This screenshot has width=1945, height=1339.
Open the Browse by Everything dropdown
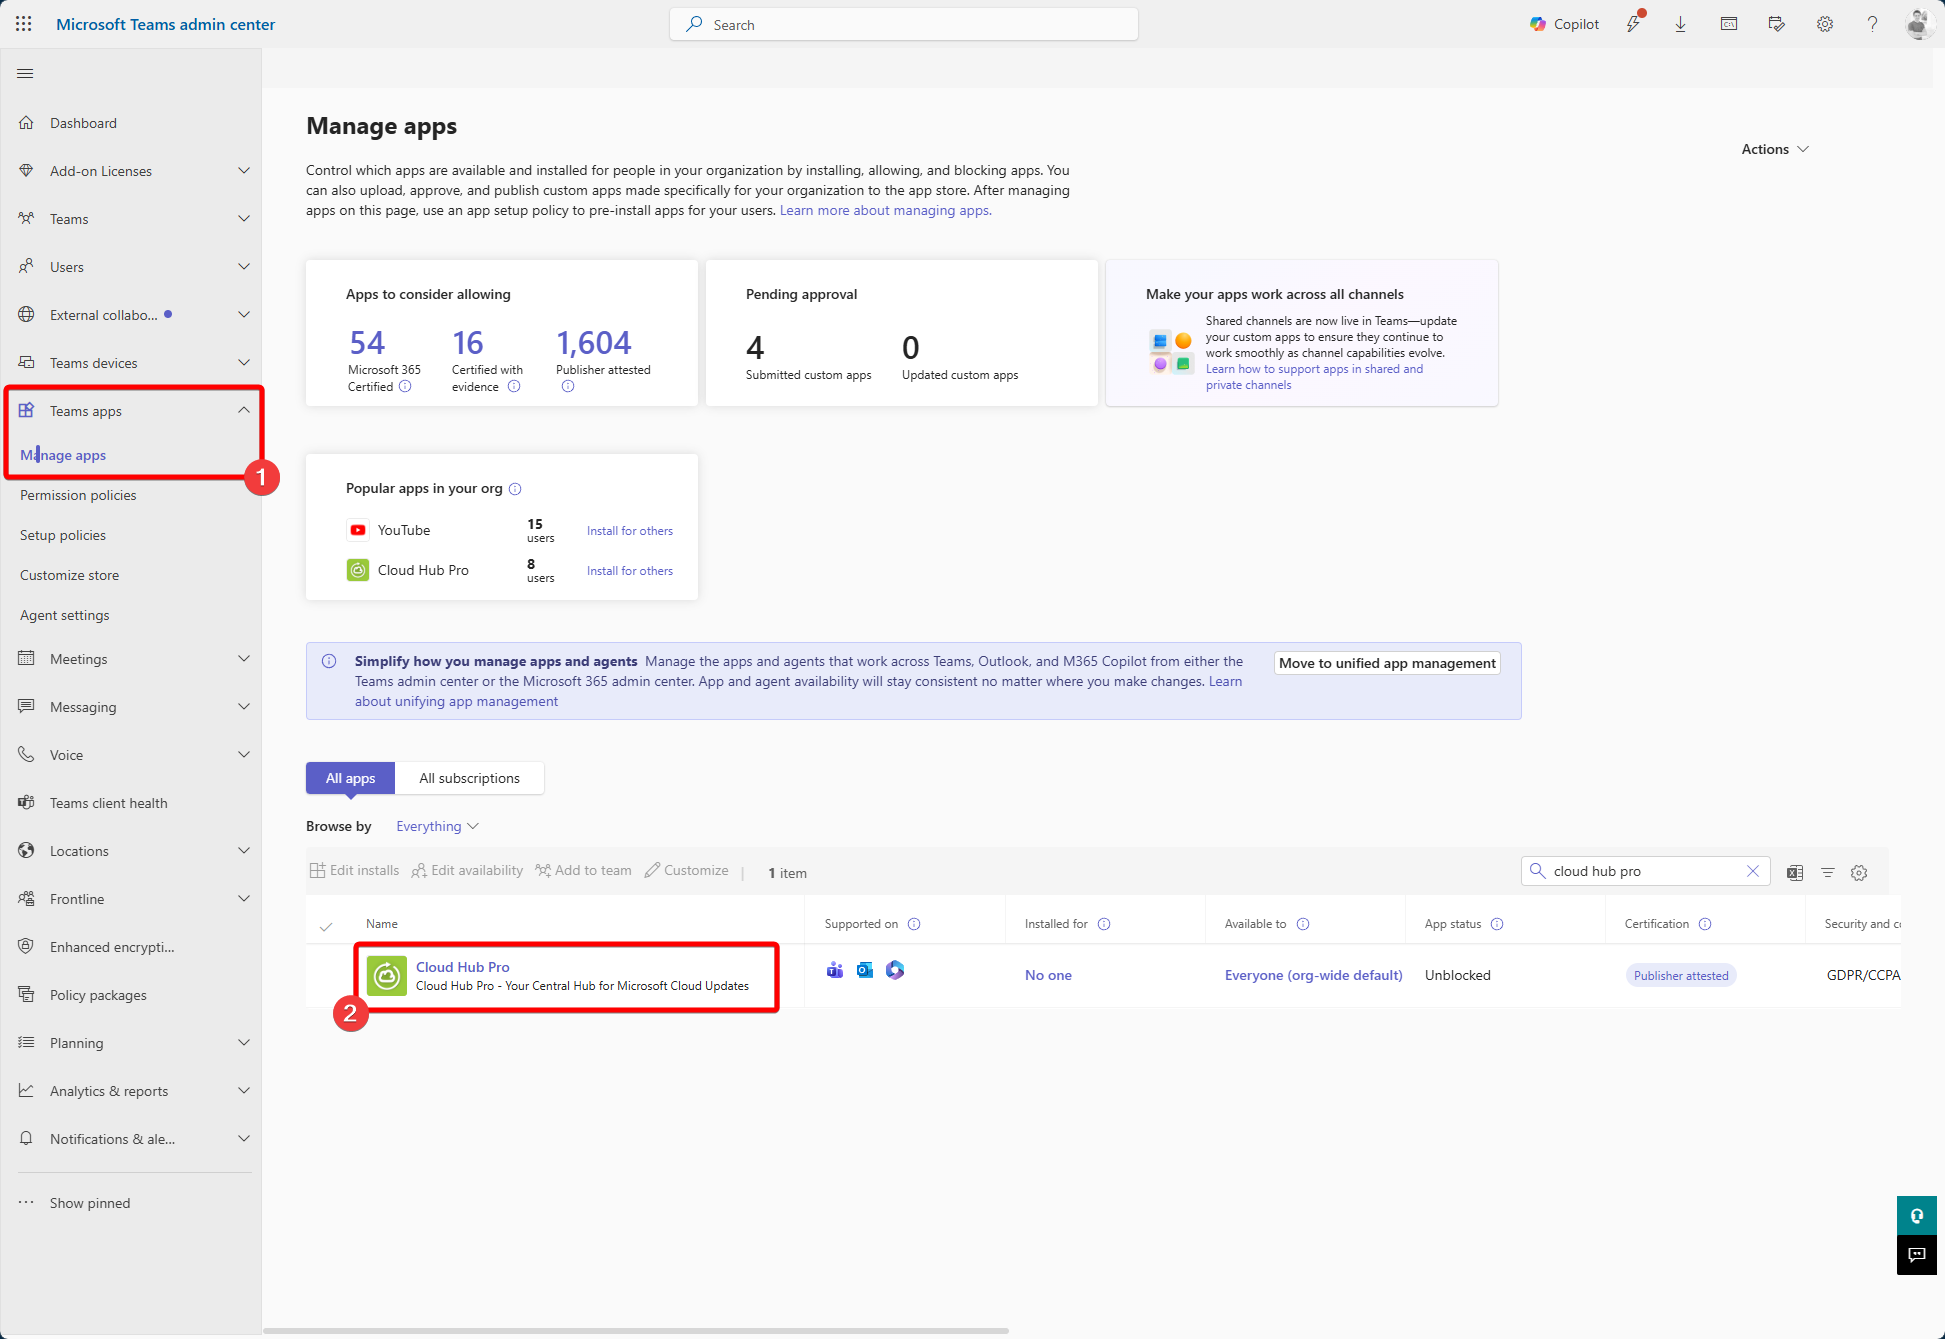tap(437, 826)
